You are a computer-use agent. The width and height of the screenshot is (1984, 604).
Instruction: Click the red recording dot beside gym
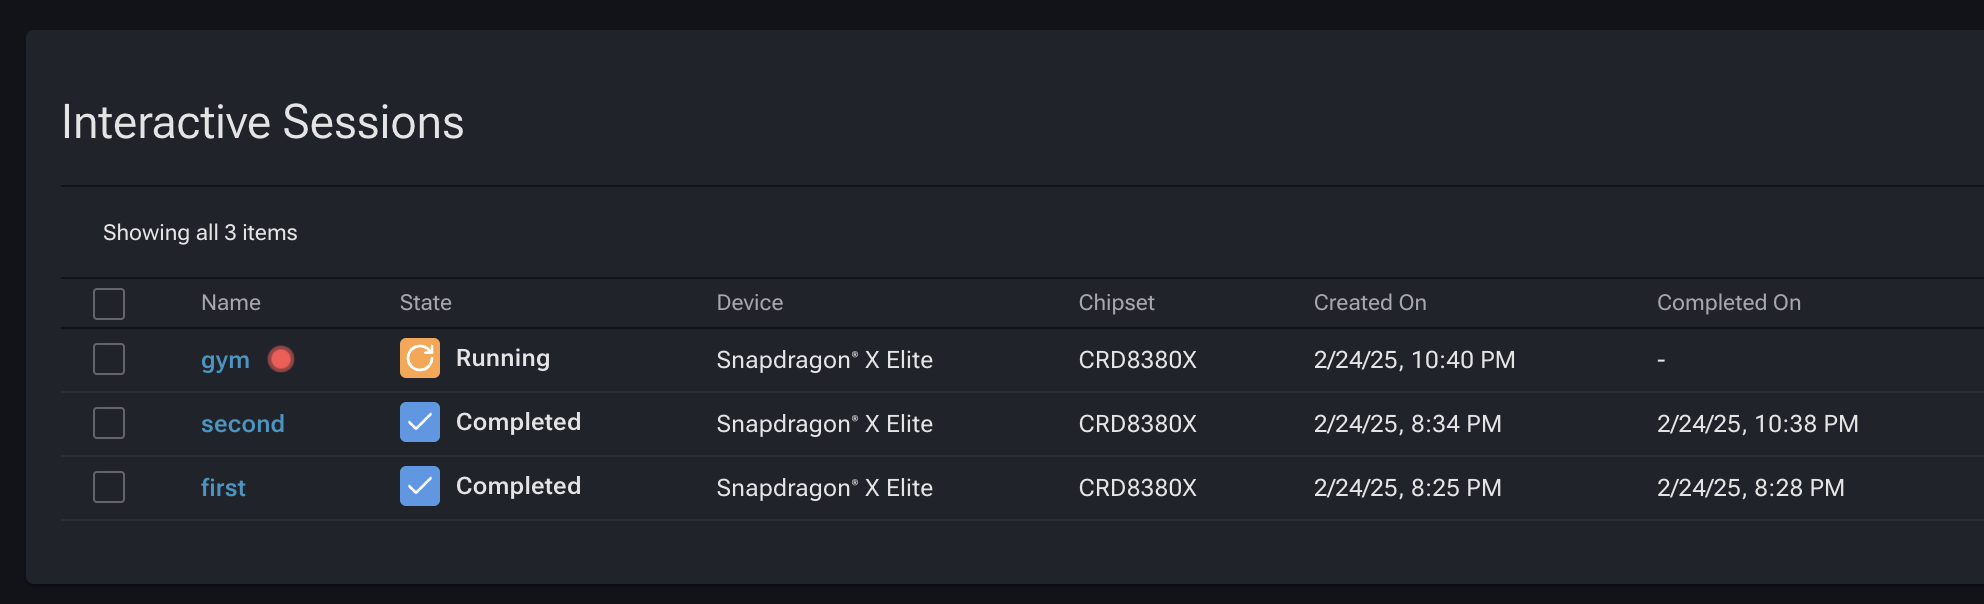[281, 359]
